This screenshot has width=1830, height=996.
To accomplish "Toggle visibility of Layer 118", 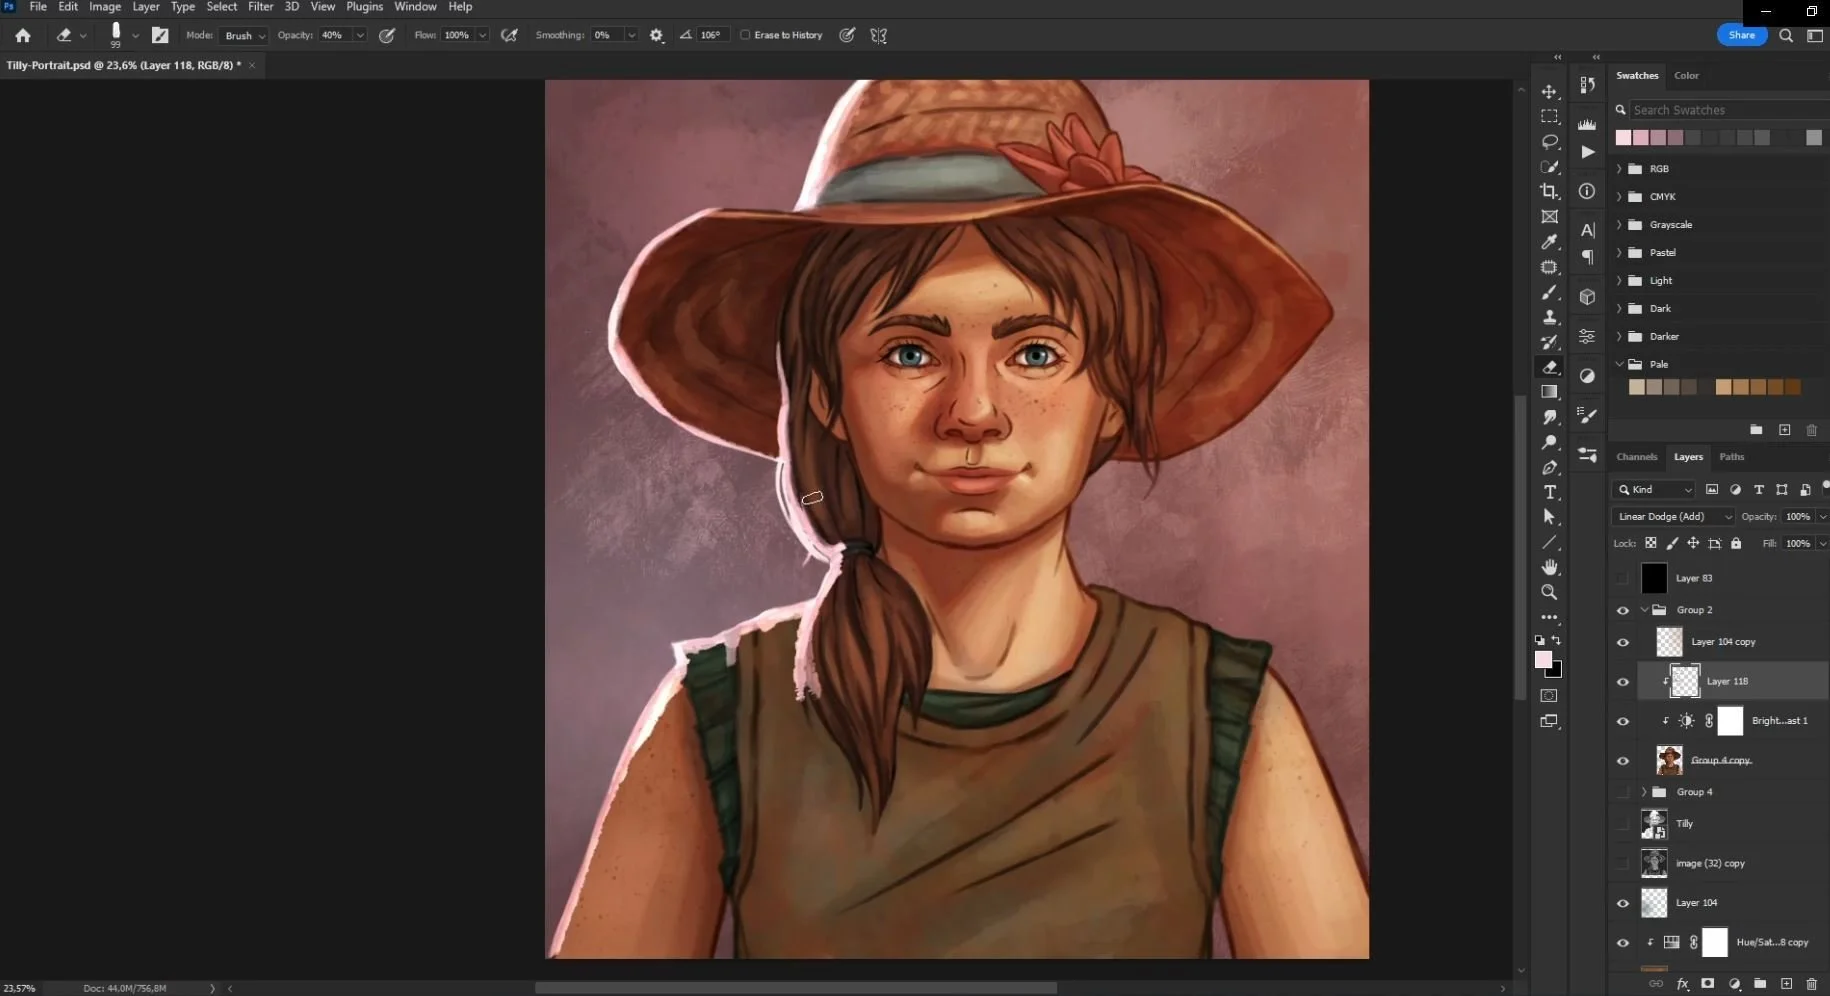I will pyautogui.click(x=1622, y=682).
